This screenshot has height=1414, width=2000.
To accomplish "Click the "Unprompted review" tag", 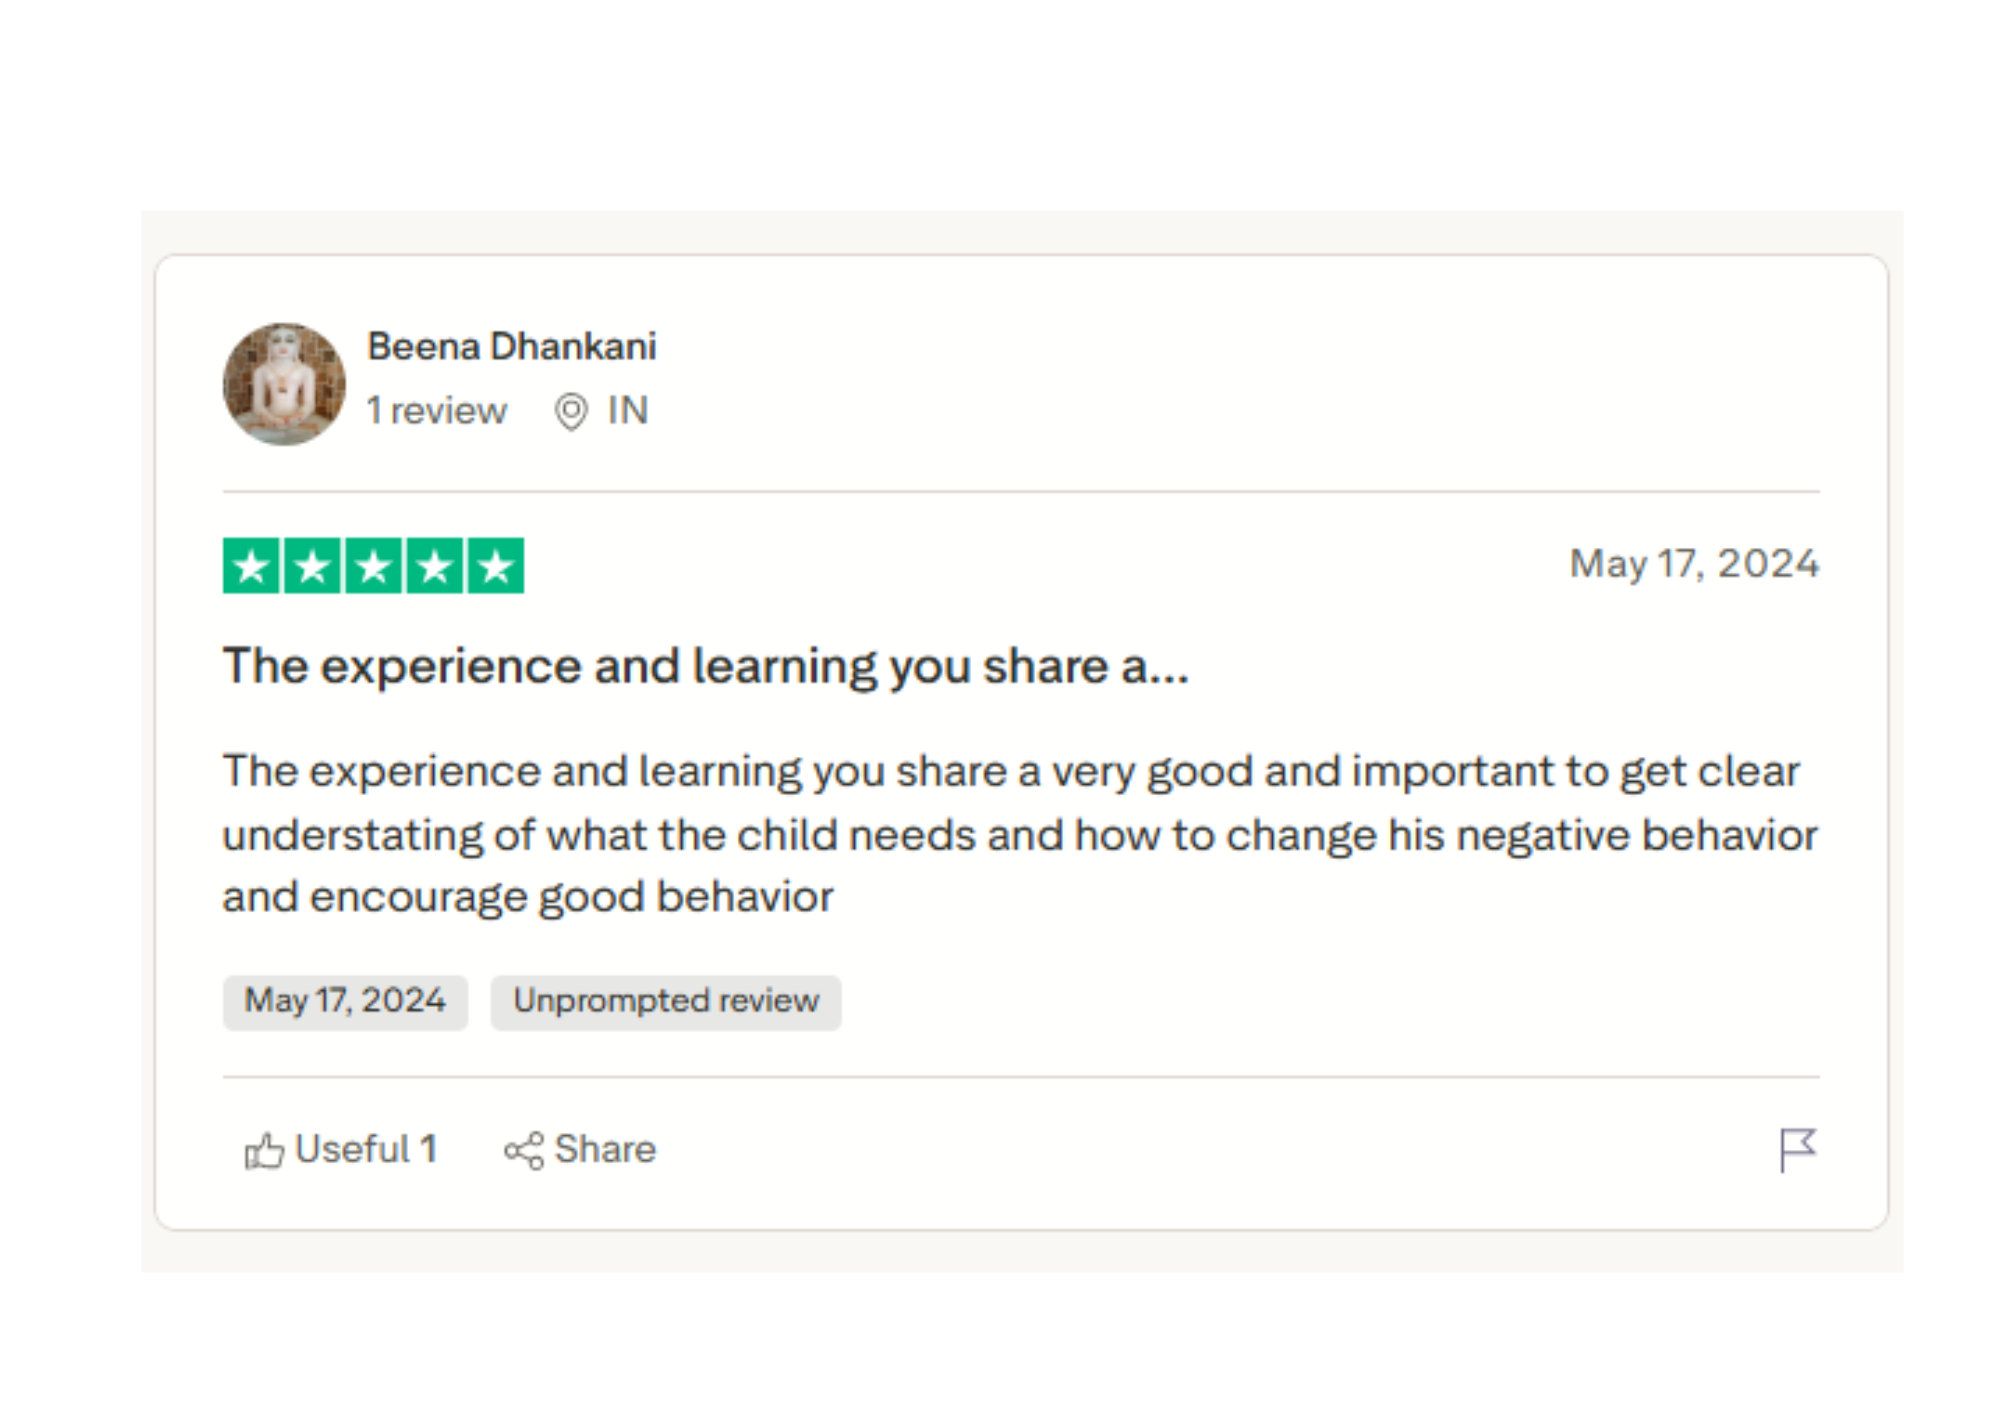I will click(666, 1001).
